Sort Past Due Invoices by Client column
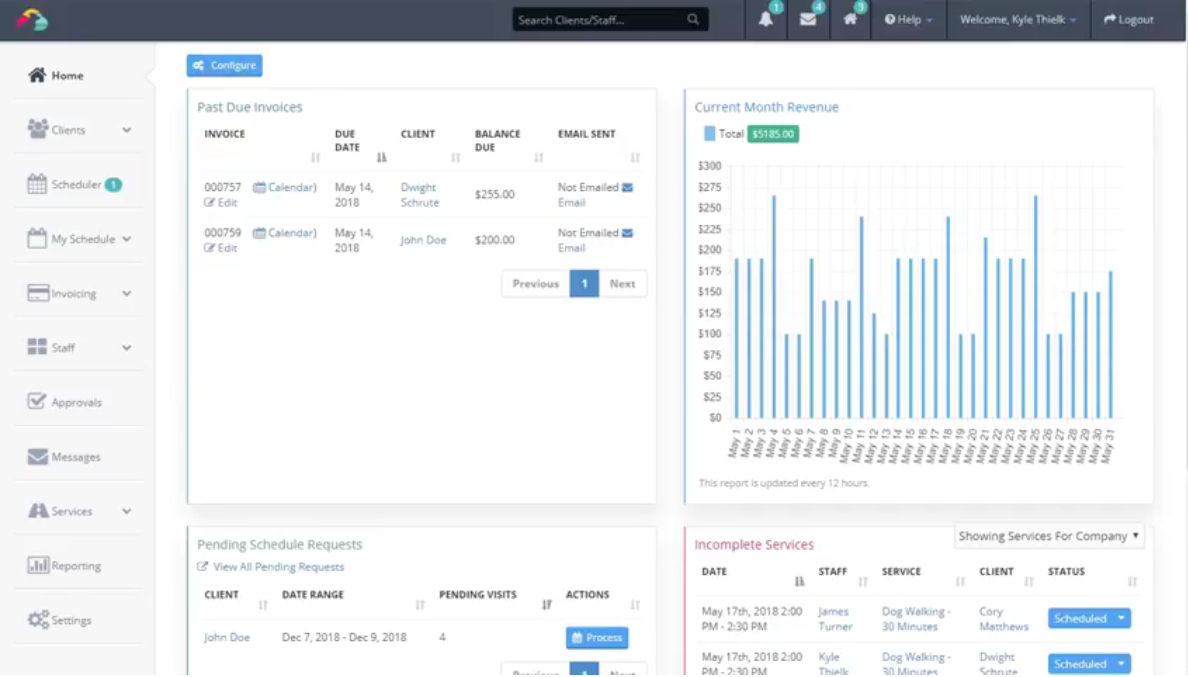 tap(455, 158)
